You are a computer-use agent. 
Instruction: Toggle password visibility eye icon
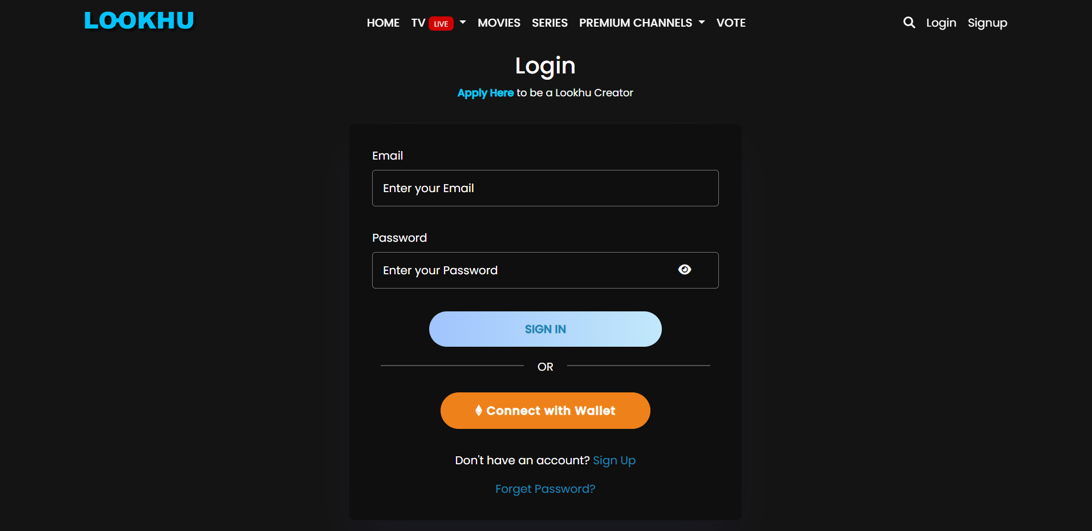click(x=685, y=270)
